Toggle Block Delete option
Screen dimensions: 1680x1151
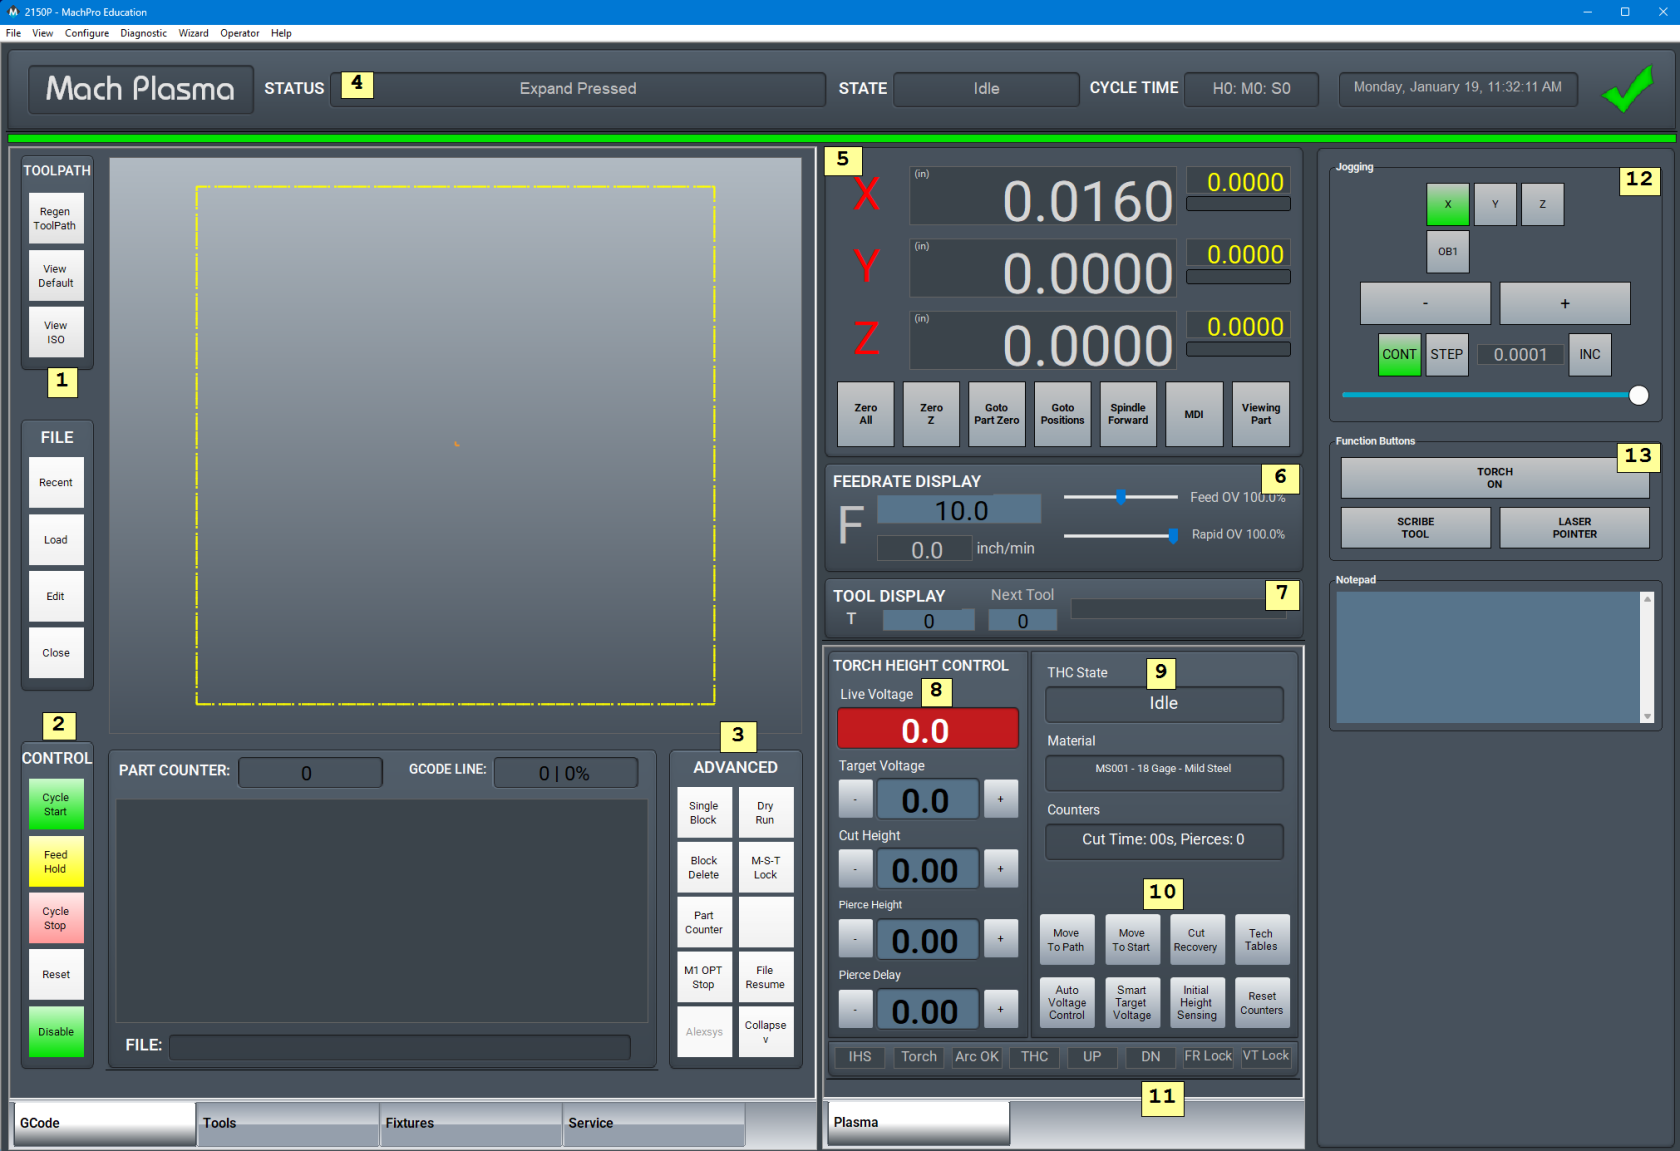pos(704,868)
